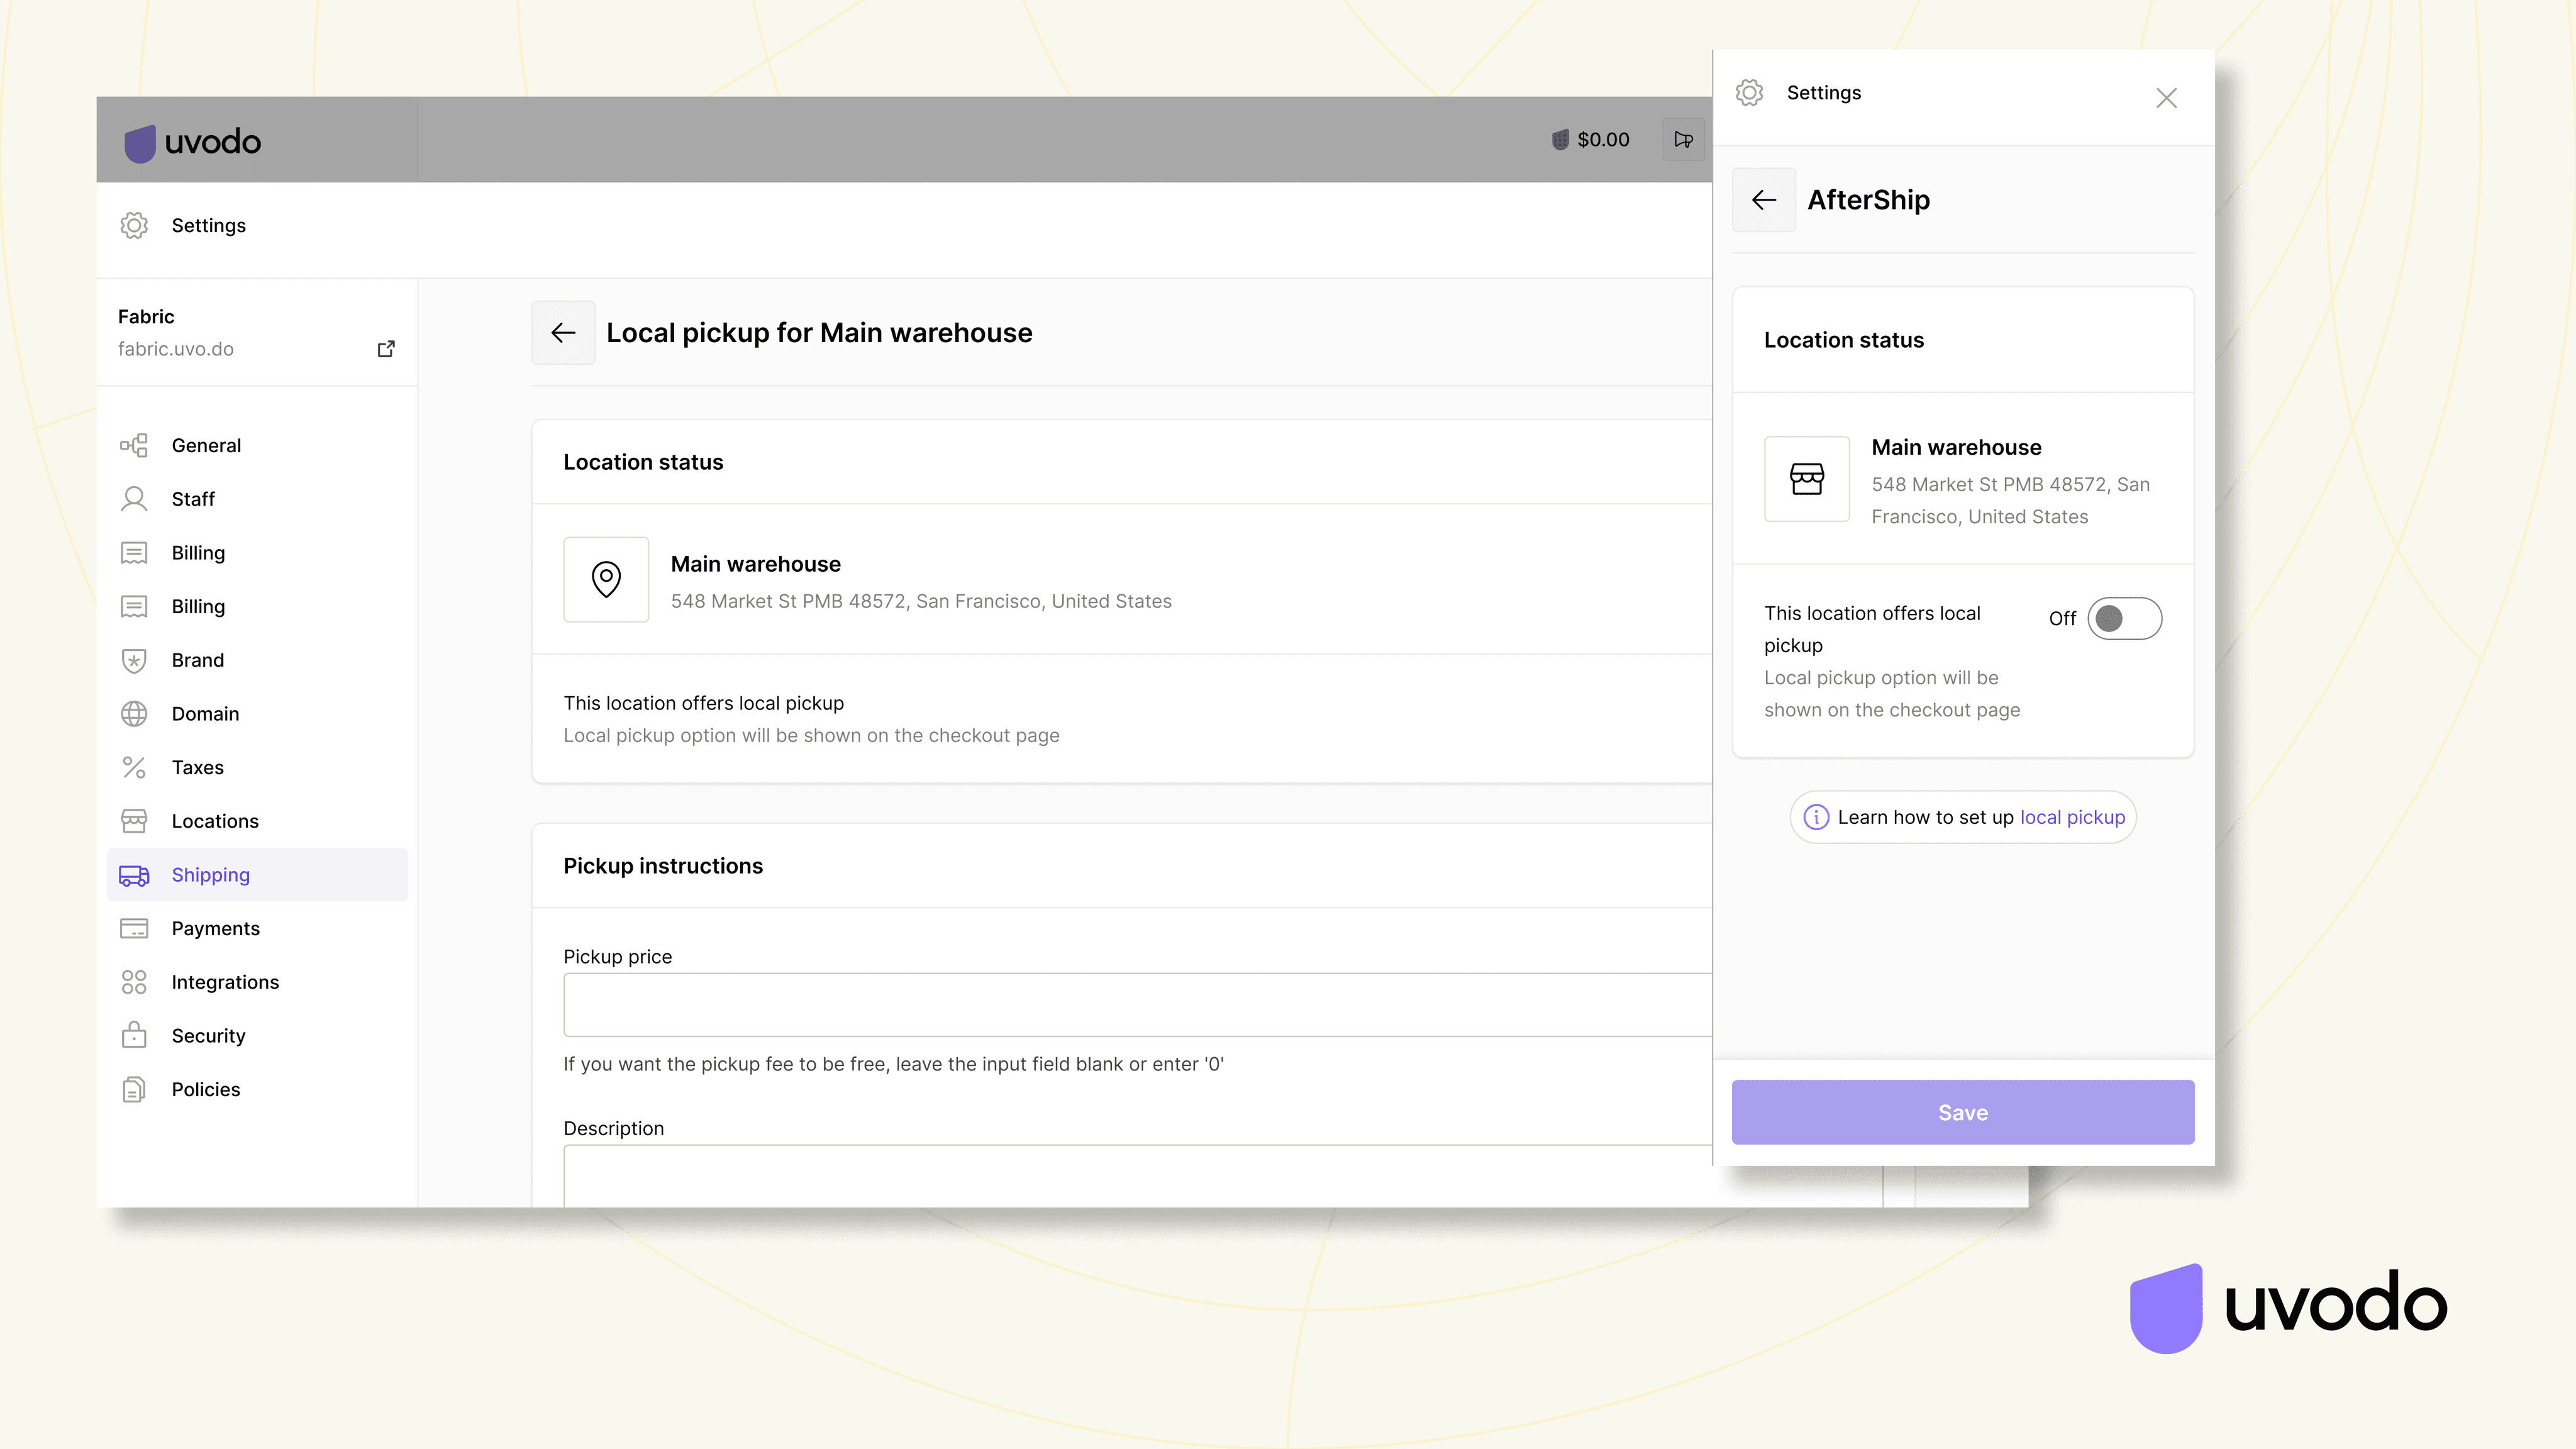
Task: Click the back arrow beside Local pickup title
Action: [x=563, y=333]
